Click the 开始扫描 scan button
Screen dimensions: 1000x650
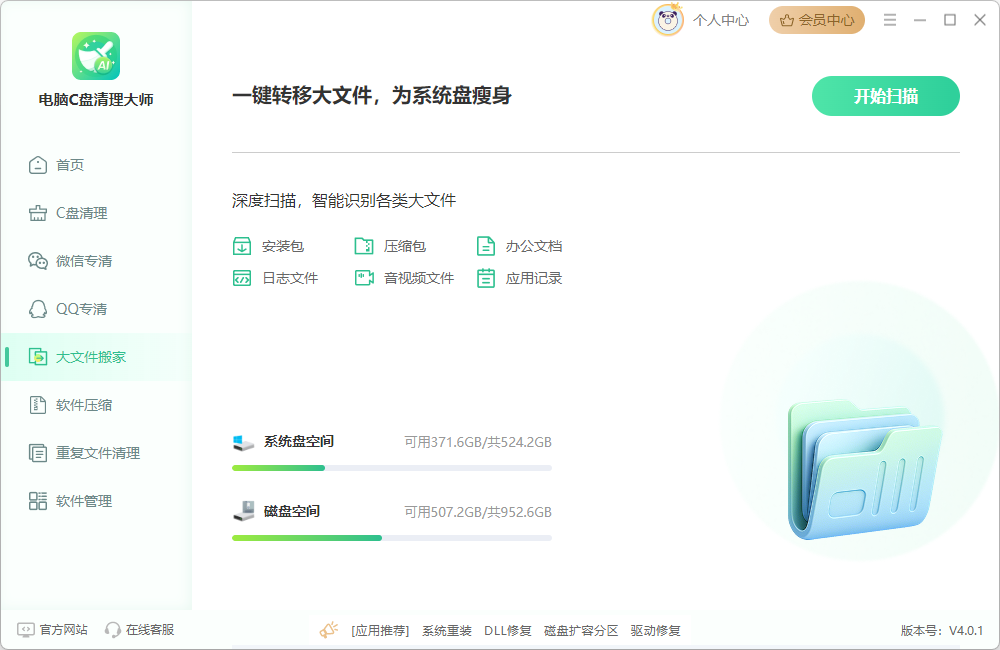coord(885,96)
